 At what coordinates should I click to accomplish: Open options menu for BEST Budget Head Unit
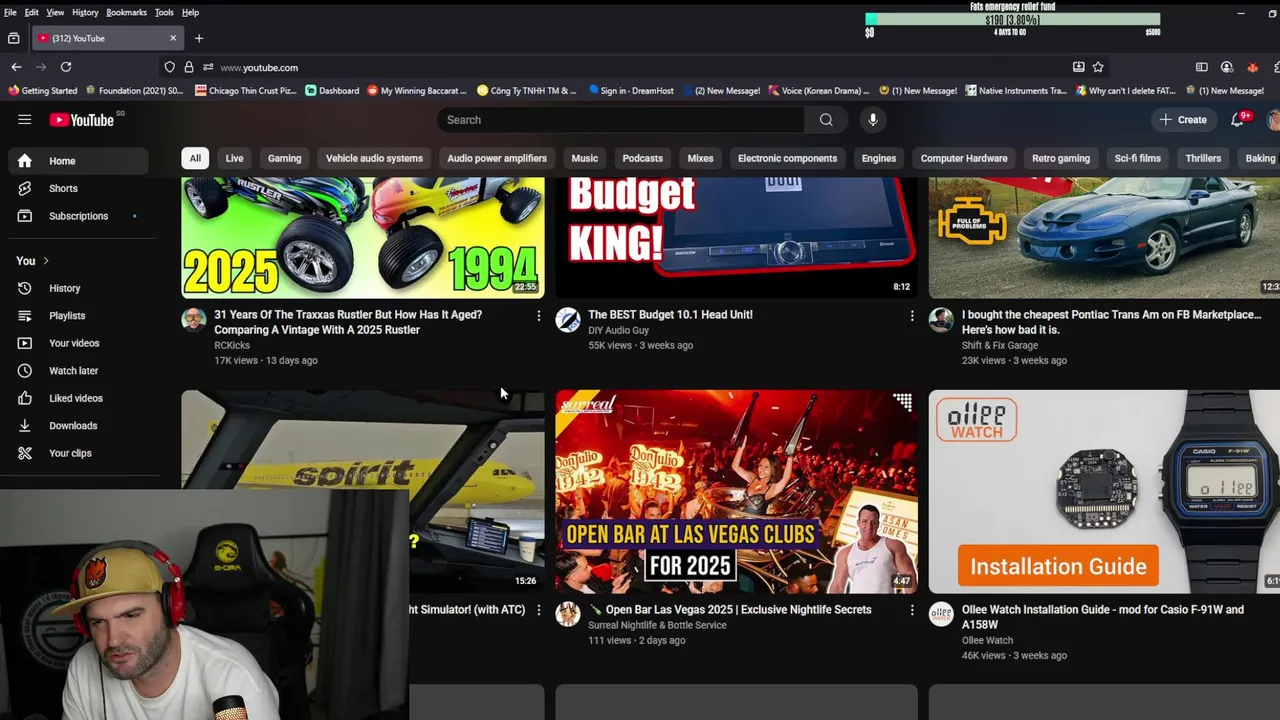click(x=911, y=316)
